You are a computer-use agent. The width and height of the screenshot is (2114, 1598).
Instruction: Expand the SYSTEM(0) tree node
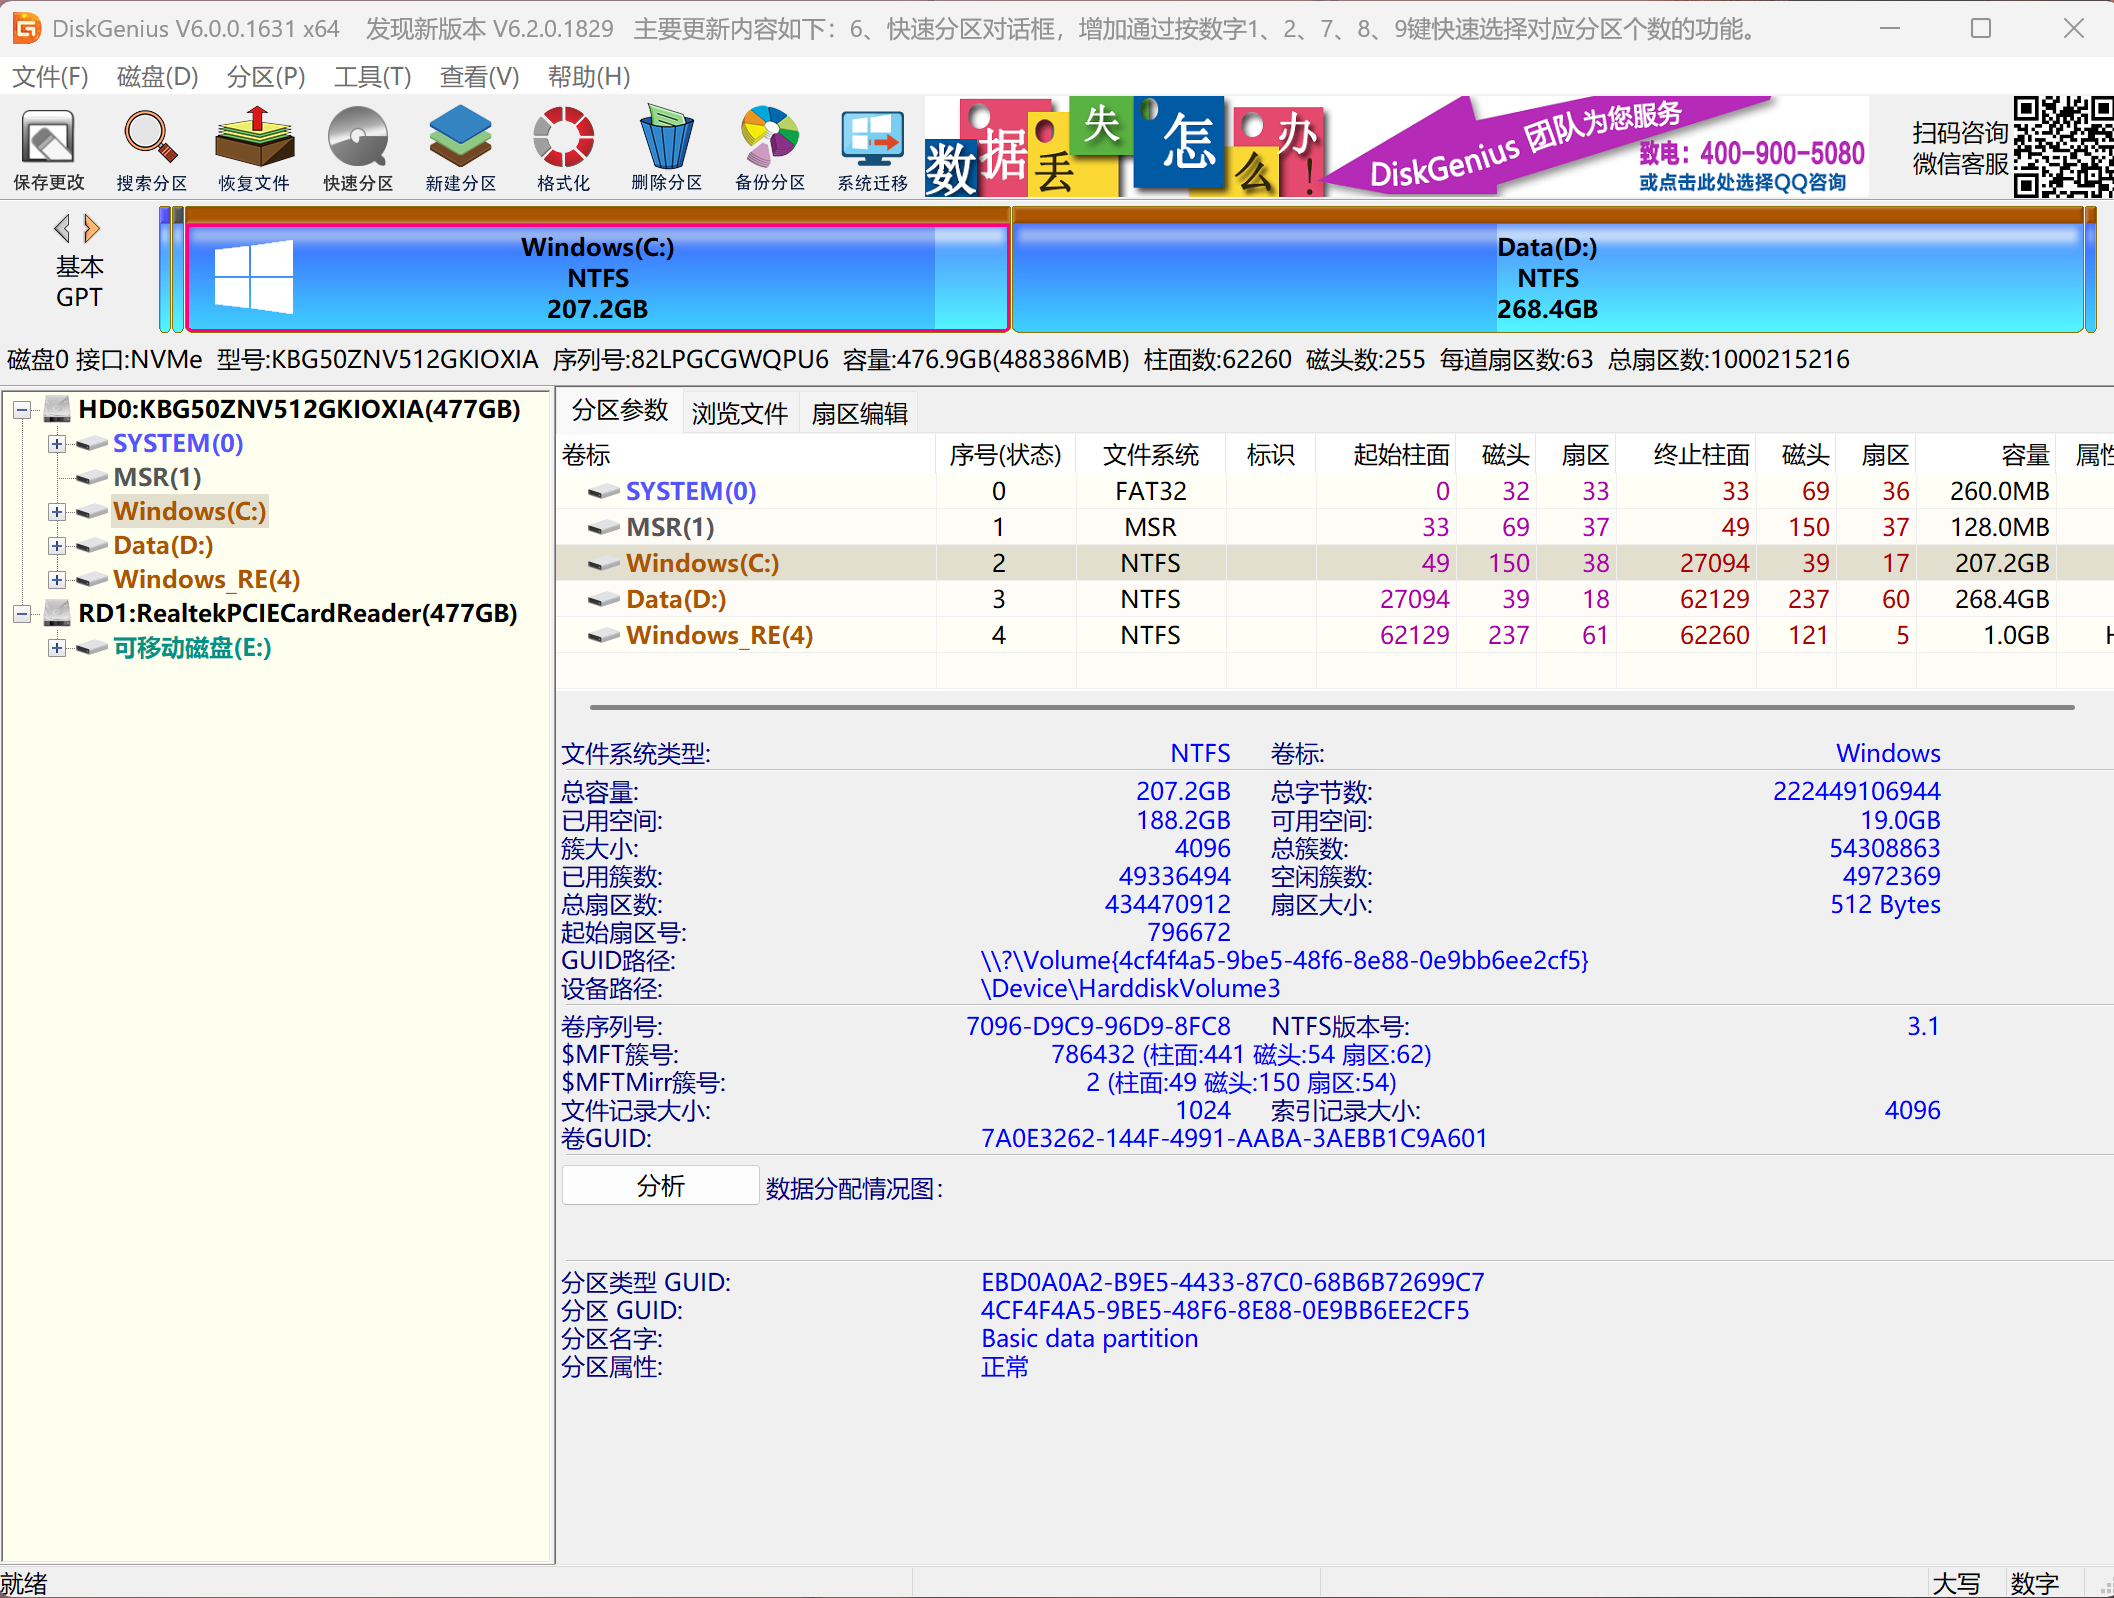click(57, 444)
